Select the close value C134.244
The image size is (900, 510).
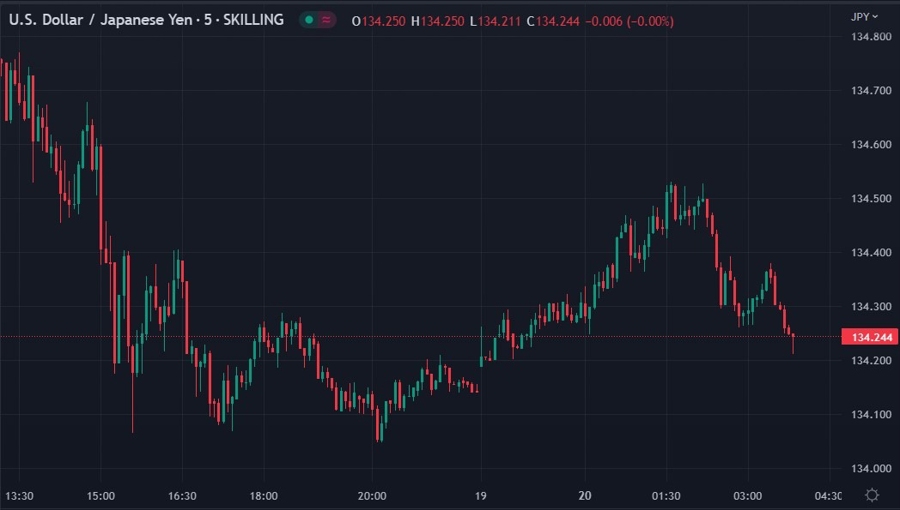pyautogui.click(x=553, y=21)
